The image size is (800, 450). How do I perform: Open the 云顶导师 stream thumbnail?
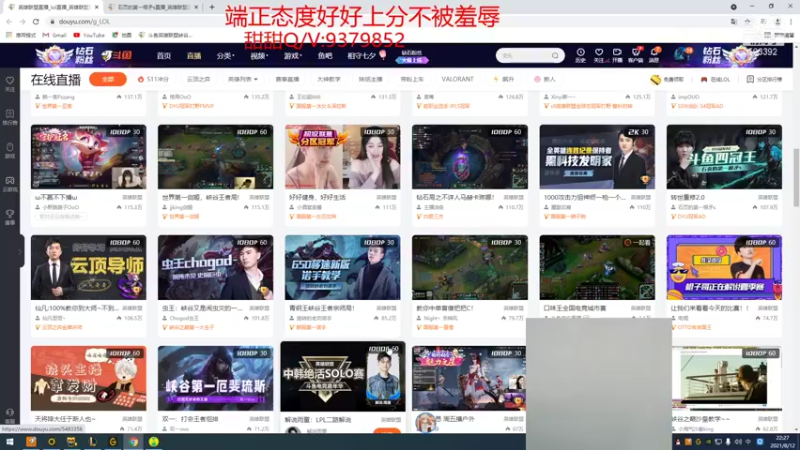pyautogui.click(x=88, y=267)
